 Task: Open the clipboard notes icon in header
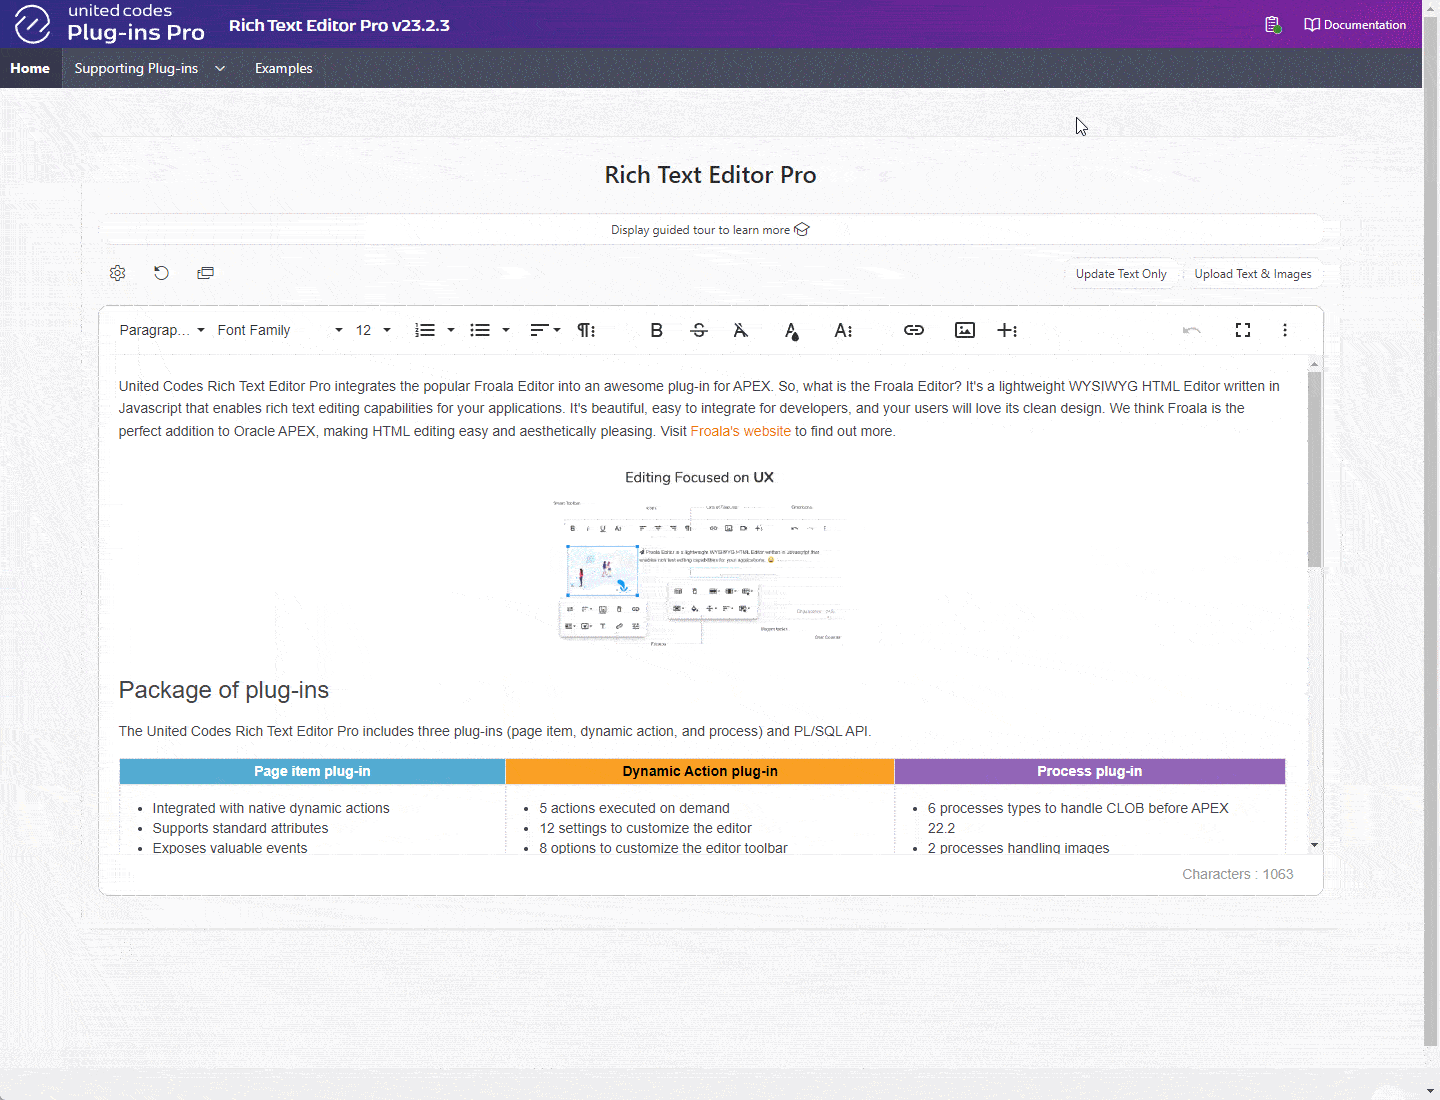coord(1272,25)
